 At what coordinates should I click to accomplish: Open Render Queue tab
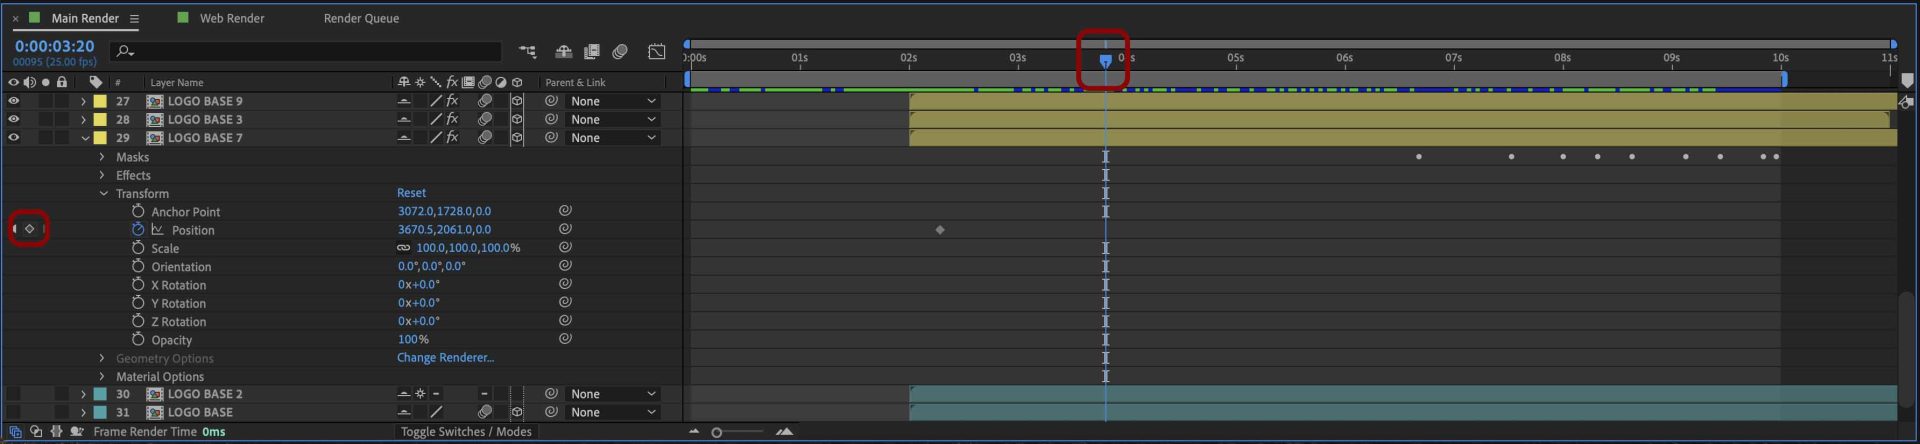[x=361, y=18]
